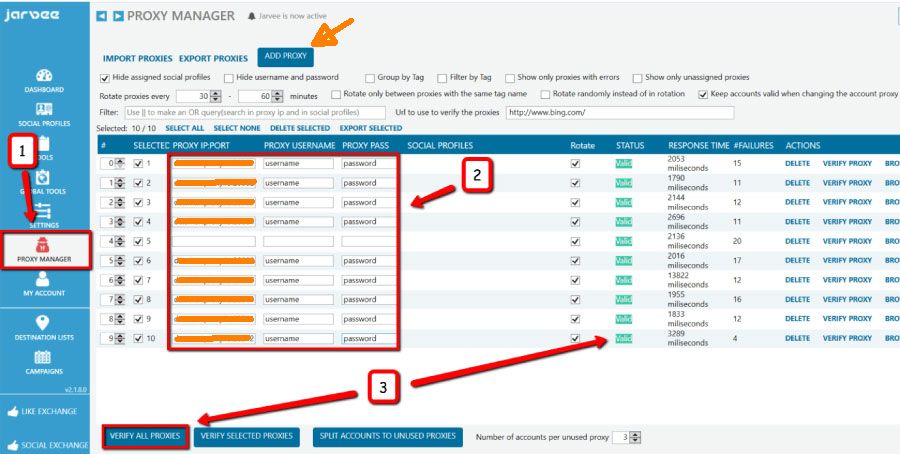Screen dimensions: 900x454
Task: Enable Show only proxies with errors
Action: [510, 78]
